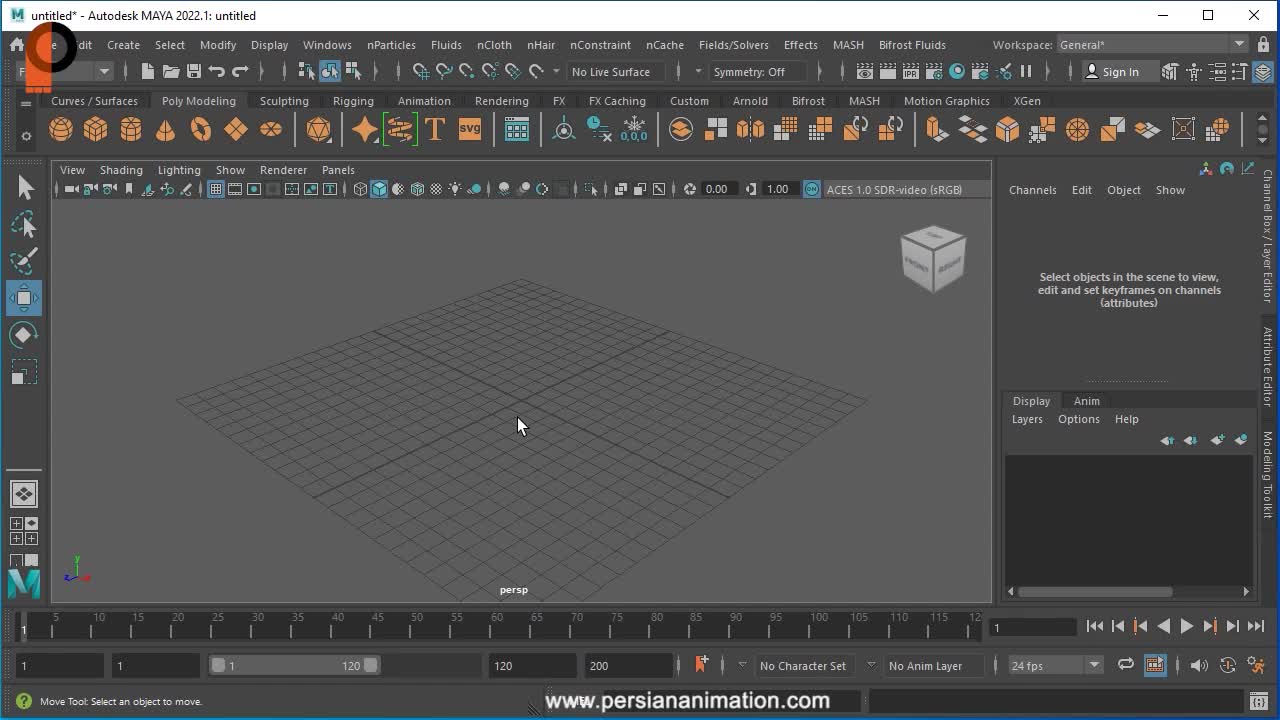Activate the Lasso selection tool

[x=24, y=225]
